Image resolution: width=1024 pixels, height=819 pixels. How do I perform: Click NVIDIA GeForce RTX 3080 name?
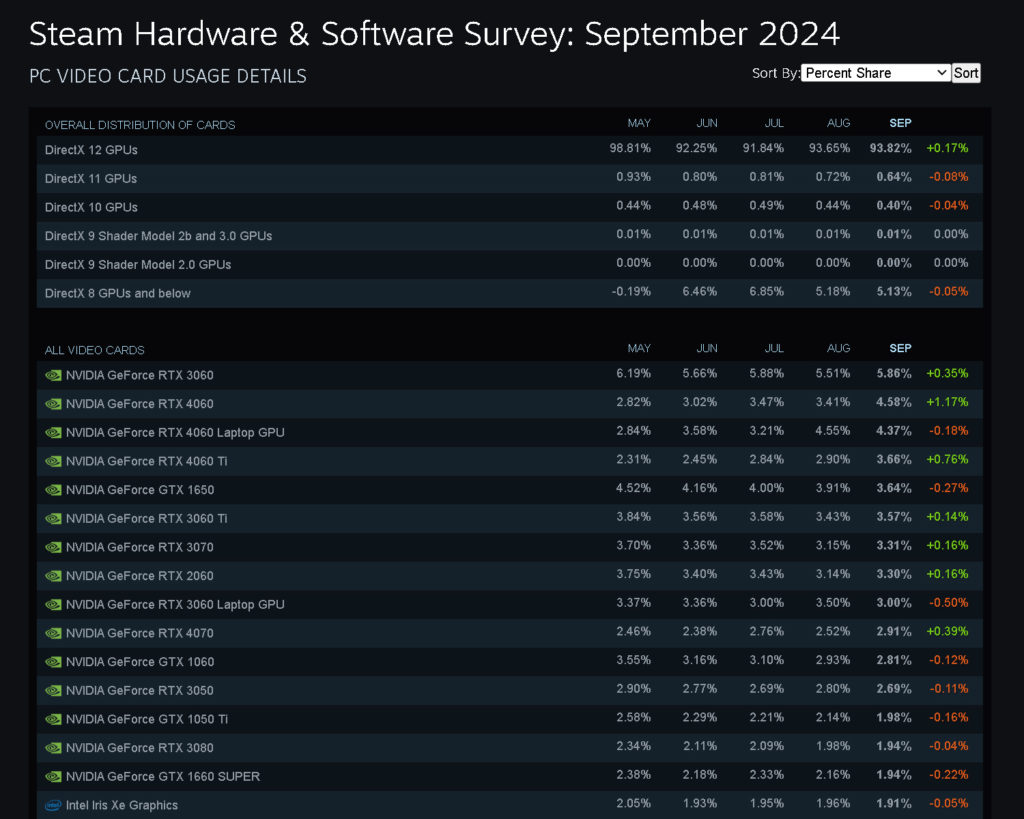coord(140,749)
